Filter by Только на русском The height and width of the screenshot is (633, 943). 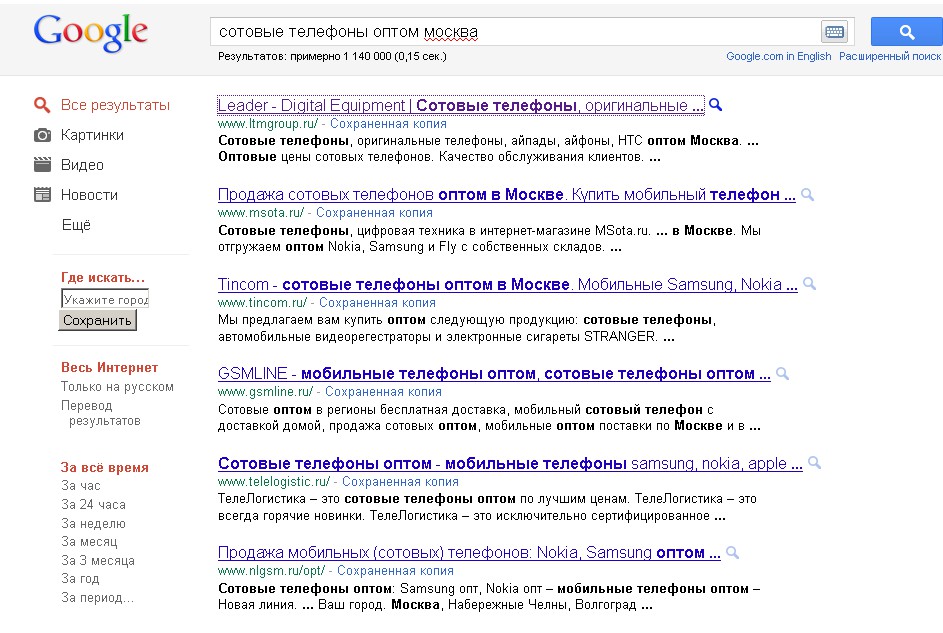[117, 387]
